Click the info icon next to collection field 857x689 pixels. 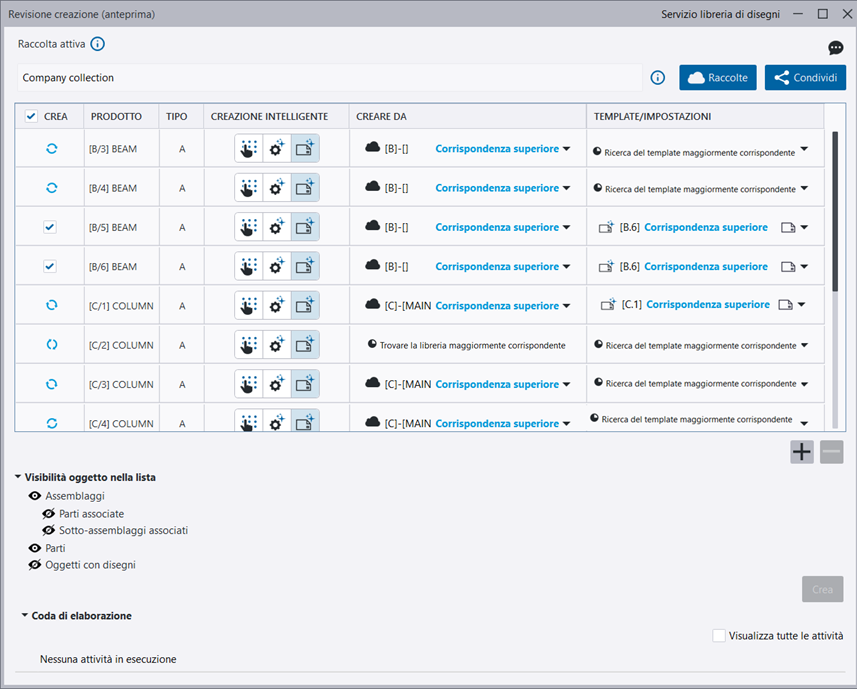tap(658, 78)
